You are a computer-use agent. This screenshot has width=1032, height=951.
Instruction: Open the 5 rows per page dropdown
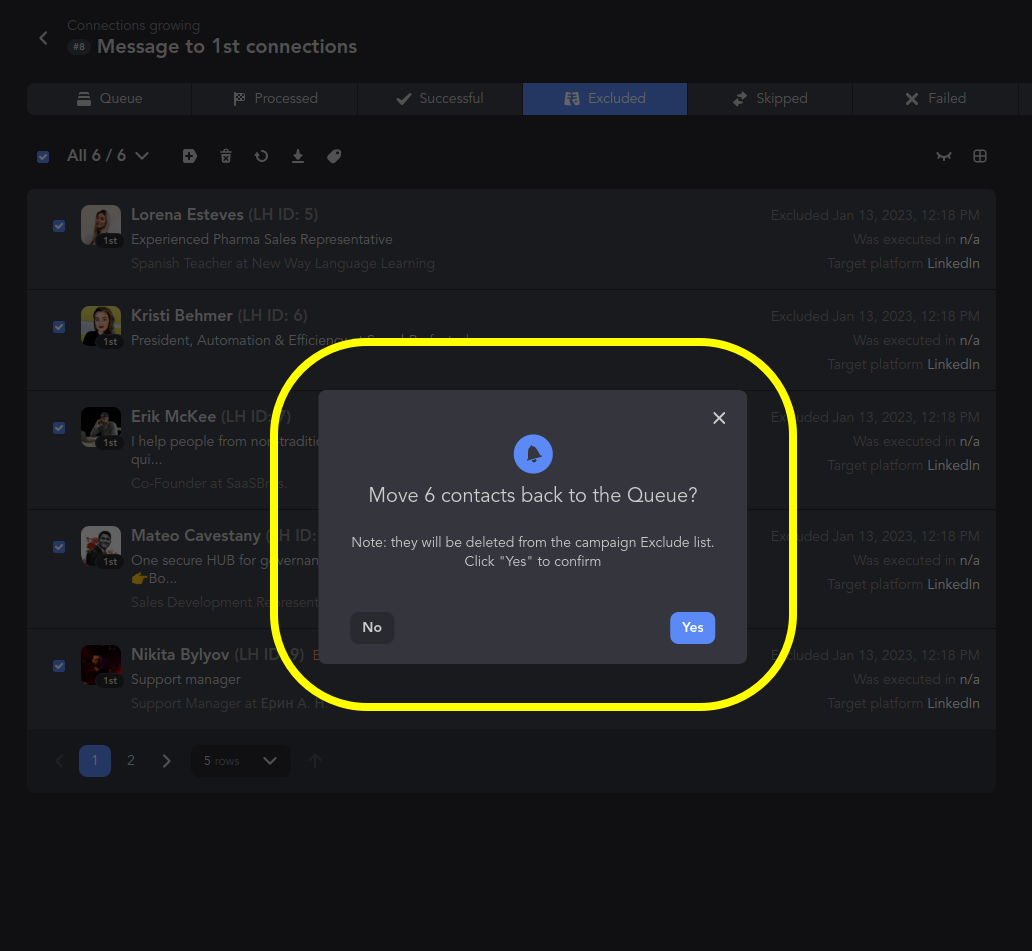240,761
